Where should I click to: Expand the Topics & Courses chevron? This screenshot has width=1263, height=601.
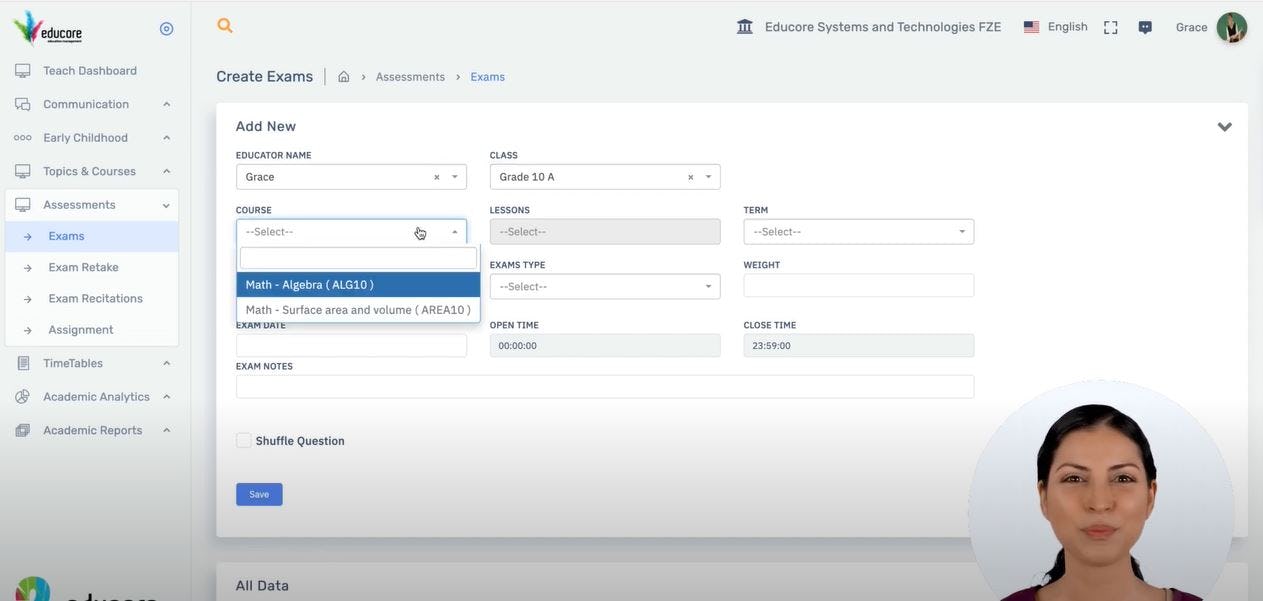(x=166, y=171)
